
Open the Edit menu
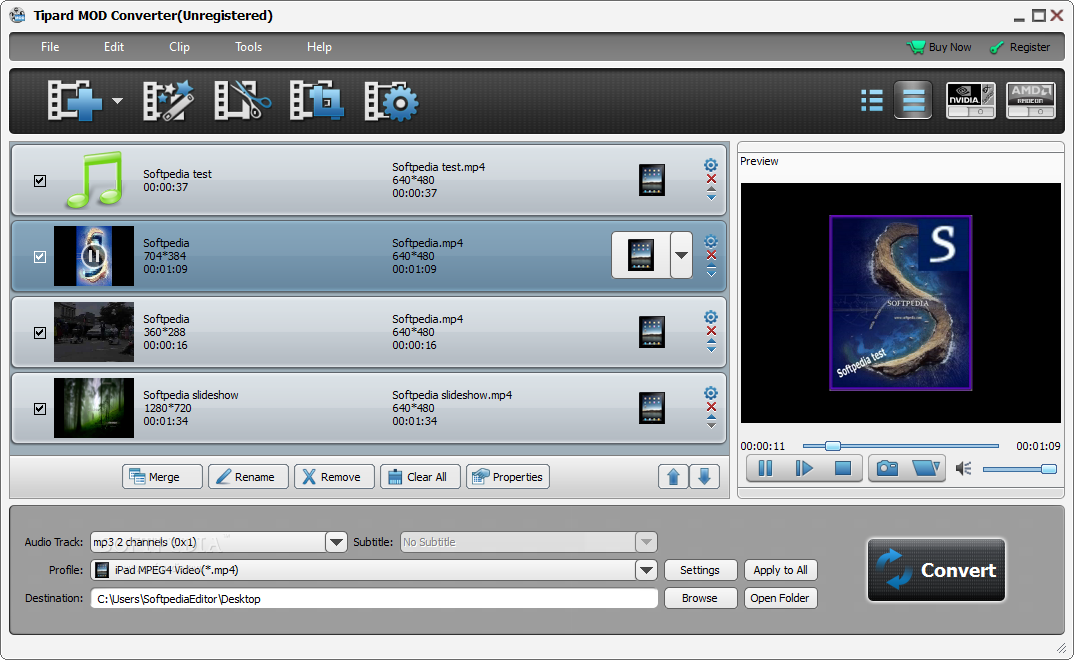(114, 47)
